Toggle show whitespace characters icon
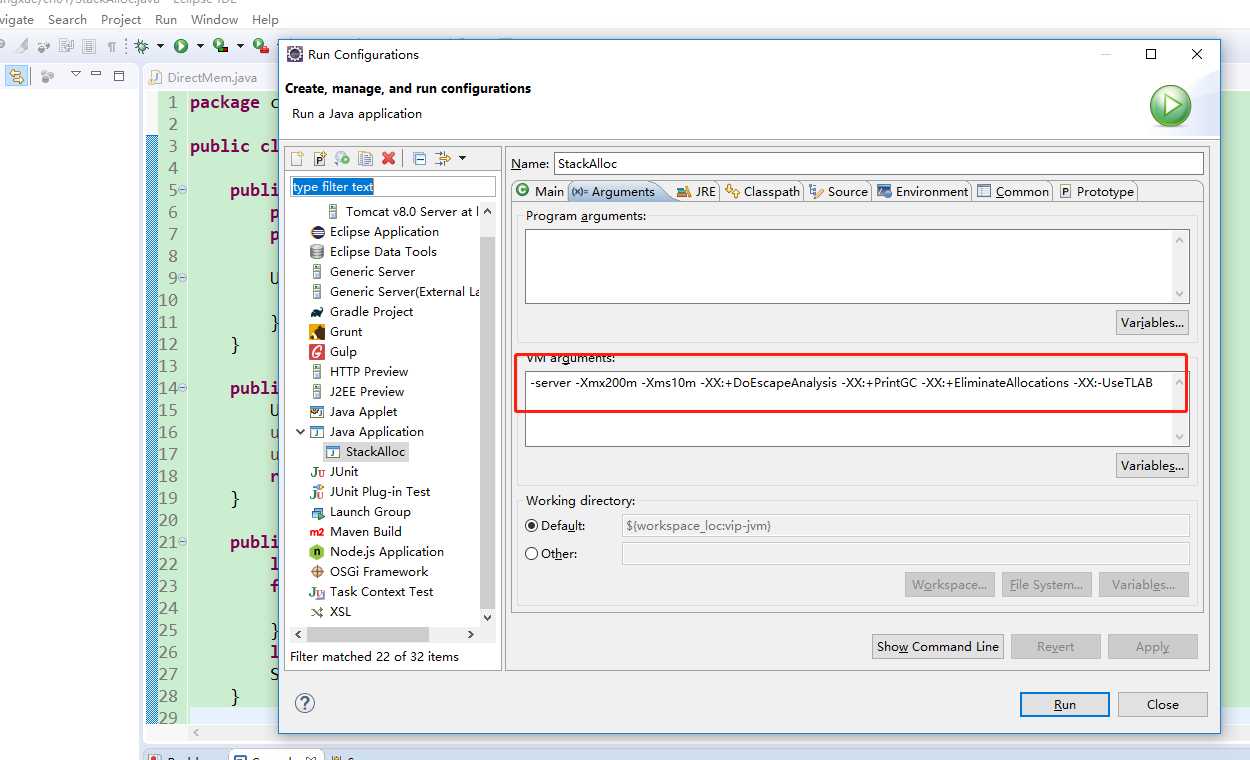 pyautogui.click(x=112, y=46)
